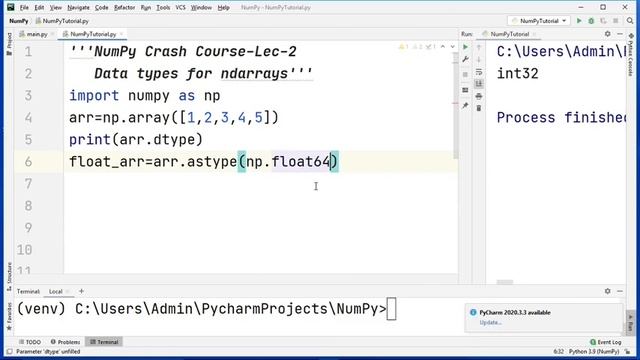Toggle scroll to end in Run output
Image resolution: width=640 pixels, height=360 pixels.
click(x=479, y=84)
